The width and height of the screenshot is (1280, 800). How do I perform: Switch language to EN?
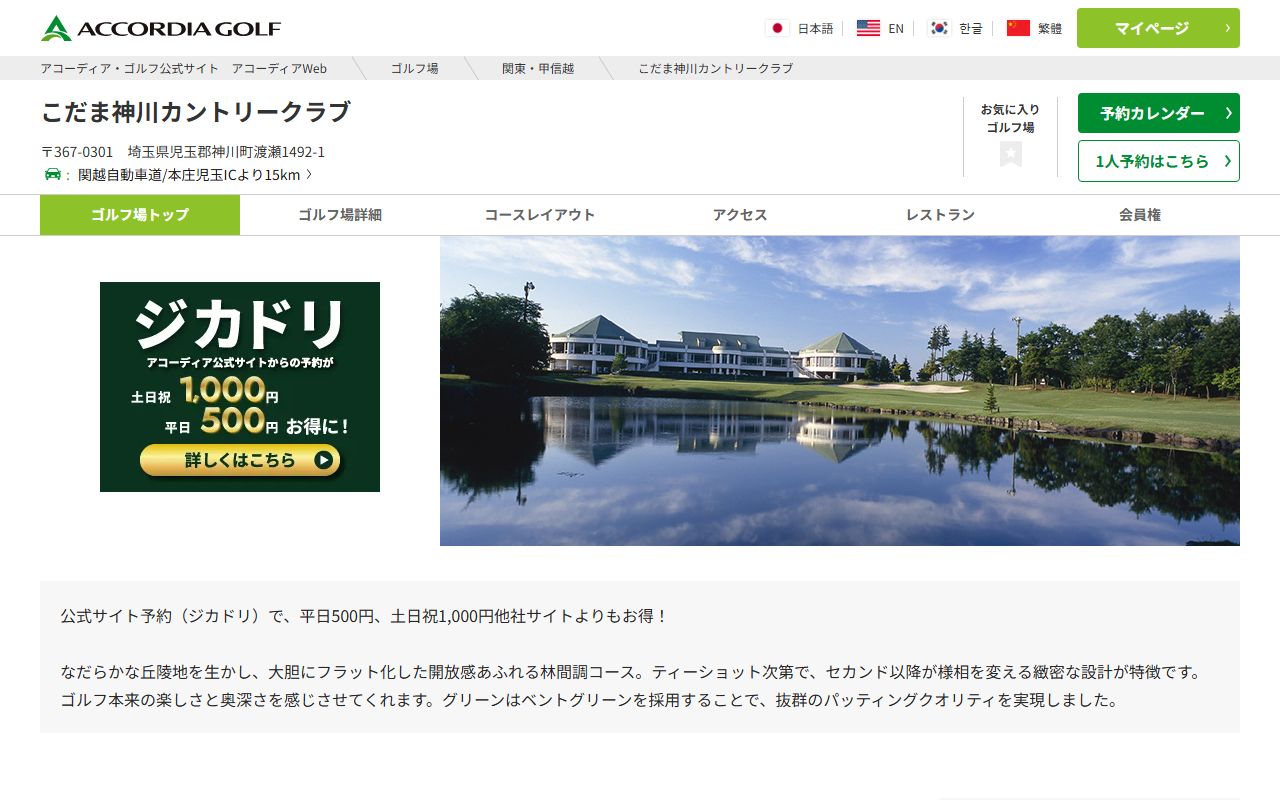coord(896,29)
